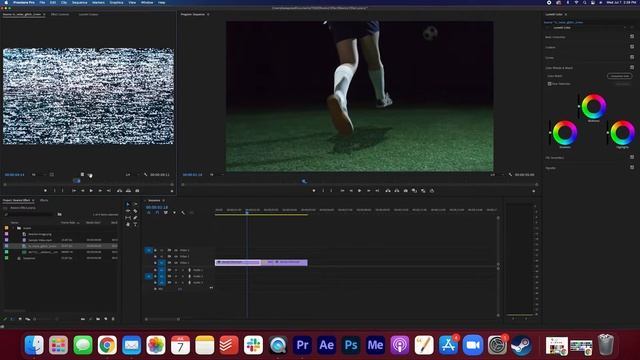640x360 pixels.
Task: Open Photoshop from the Dock
Action: 351,345
